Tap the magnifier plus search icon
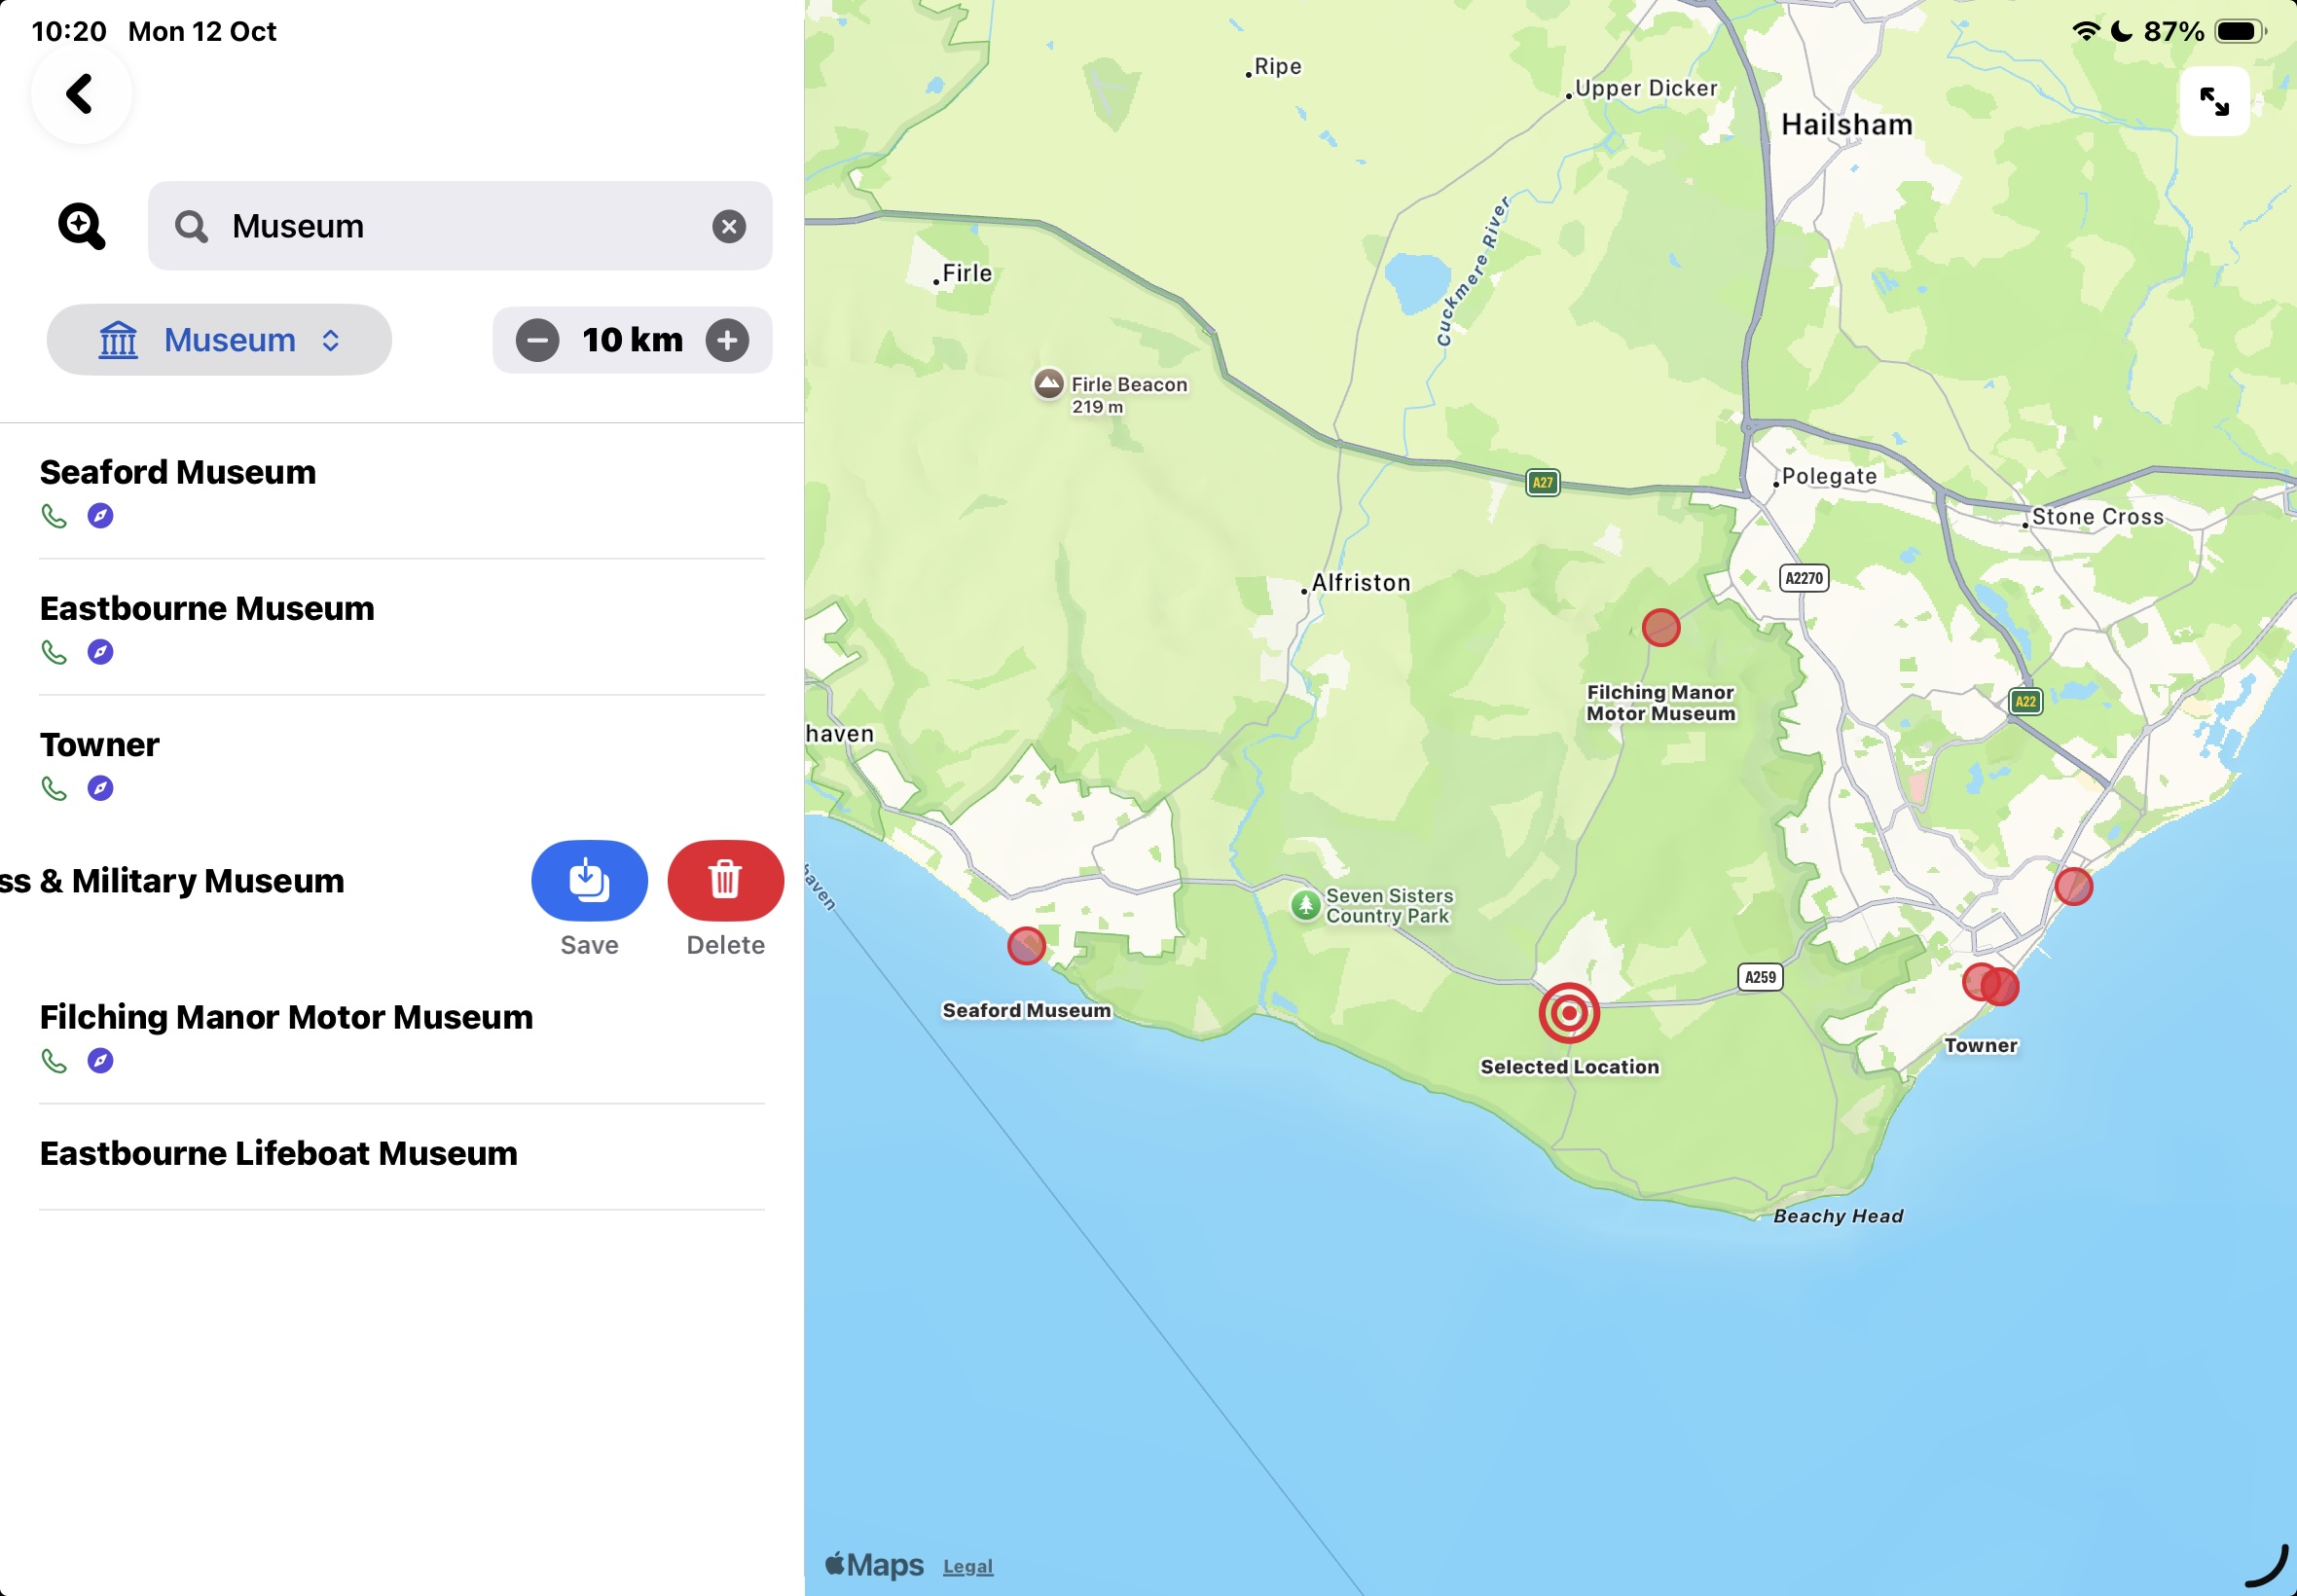This screenshot has height=1596, width=2297. coord(81,226)
